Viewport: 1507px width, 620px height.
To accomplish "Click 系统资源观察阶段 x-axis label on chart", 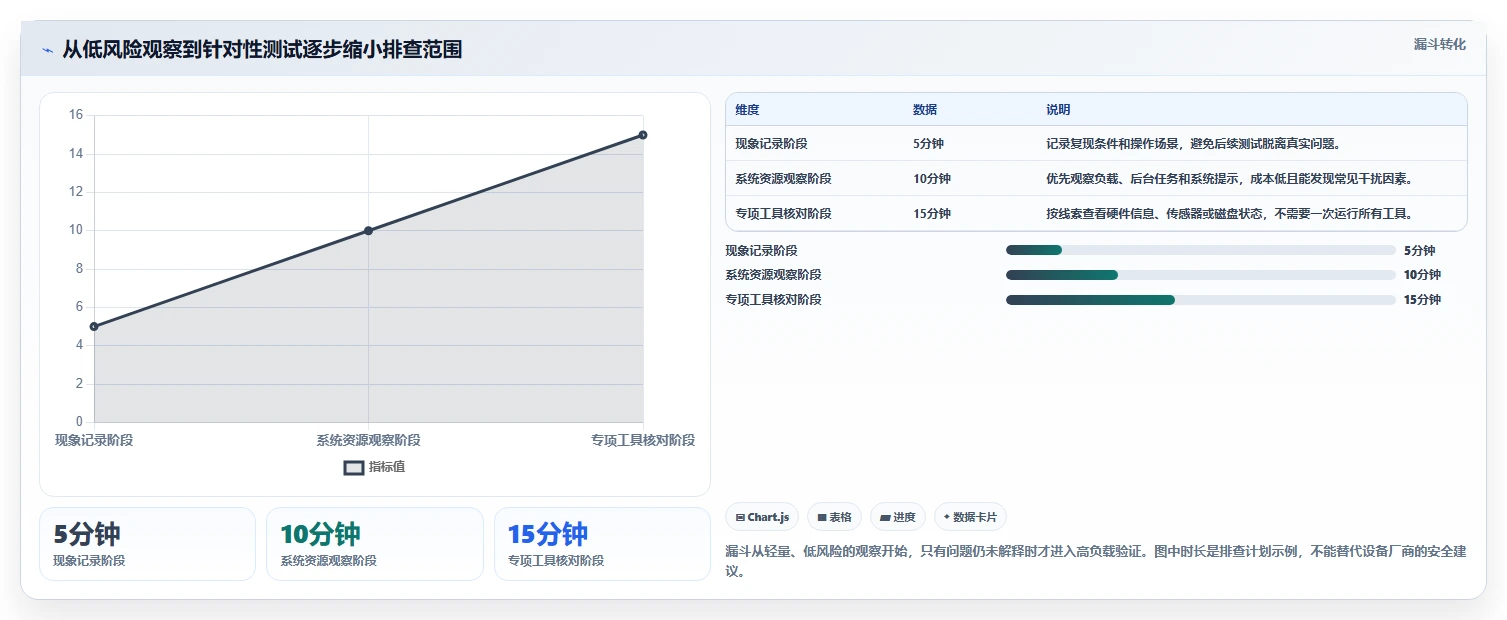I will pos(368,440).
